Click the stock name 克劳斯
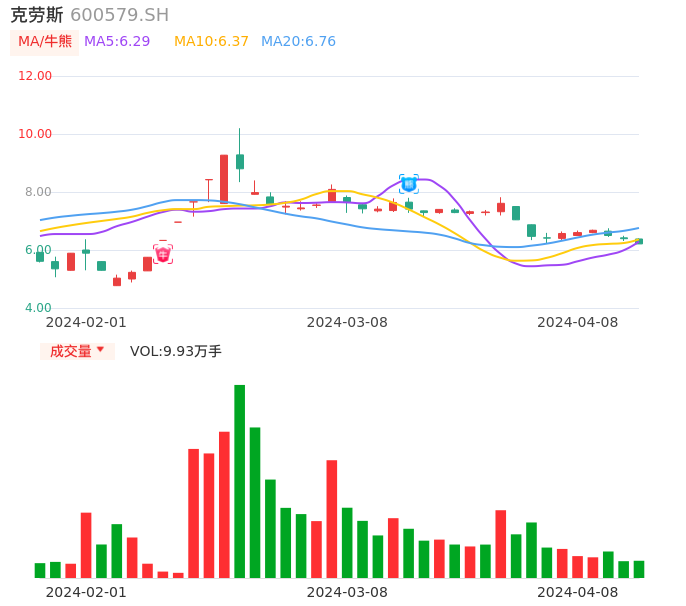Screen dimensions: 686x606 (36, 15)
